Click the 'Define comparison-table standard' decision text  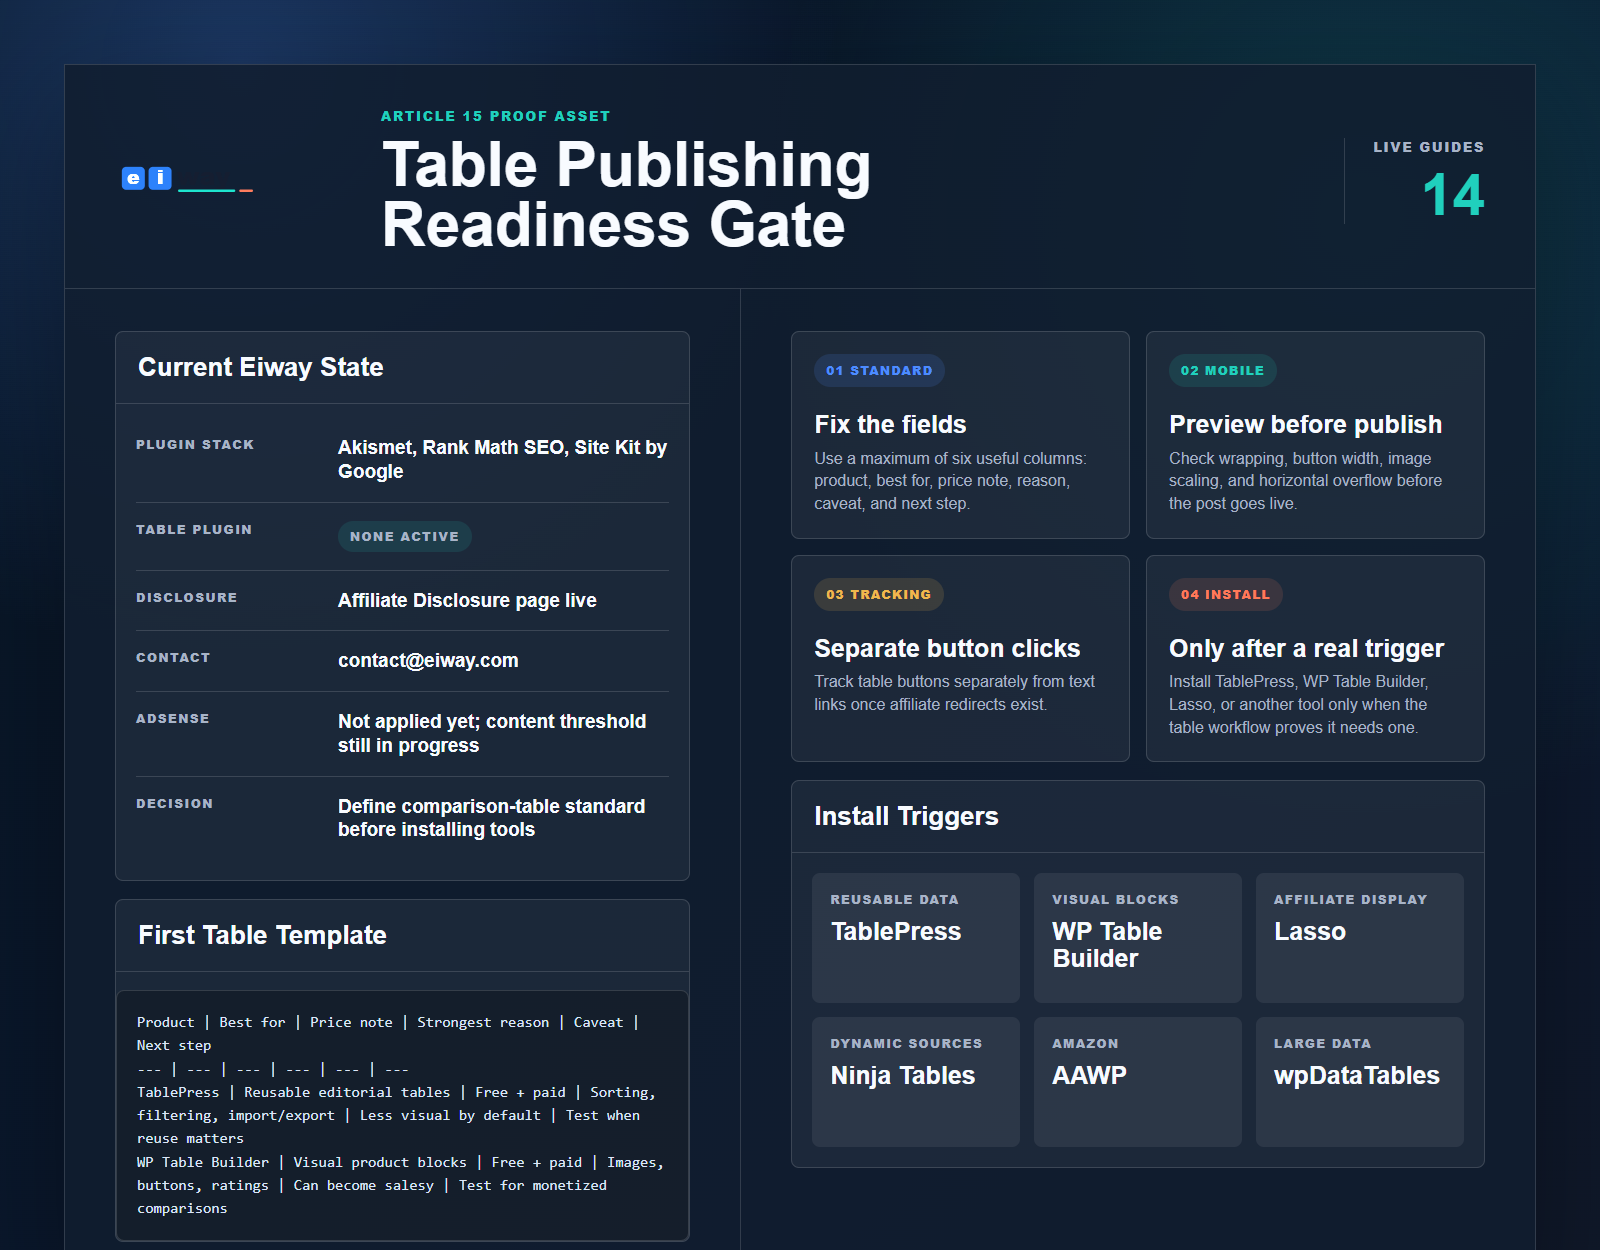pos(491,818)
